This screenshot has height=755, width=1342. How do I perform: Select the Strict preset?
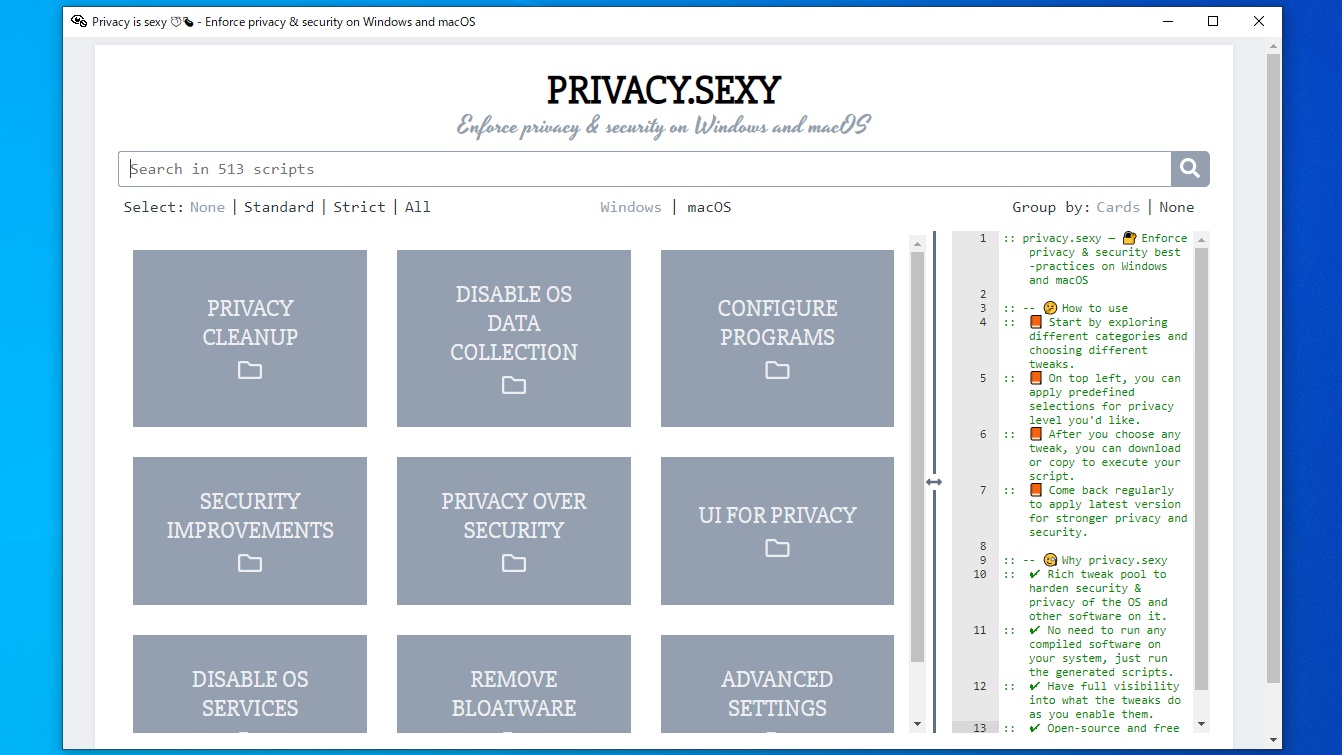pyautogui.click(x=359, y=207)
